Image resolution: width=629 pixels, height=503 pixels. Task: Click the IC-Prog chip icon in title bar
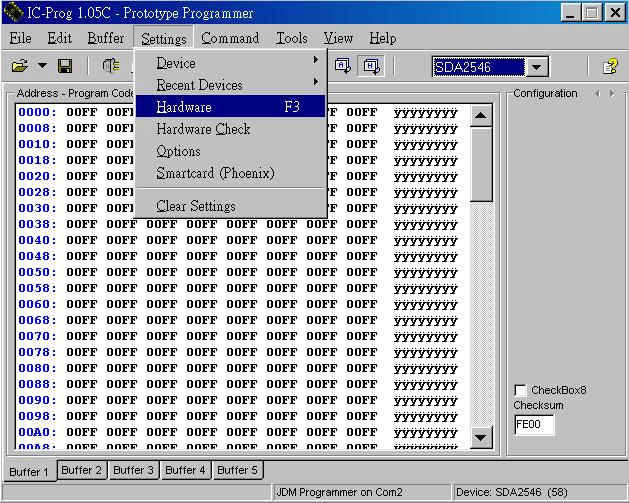point(13,12)
